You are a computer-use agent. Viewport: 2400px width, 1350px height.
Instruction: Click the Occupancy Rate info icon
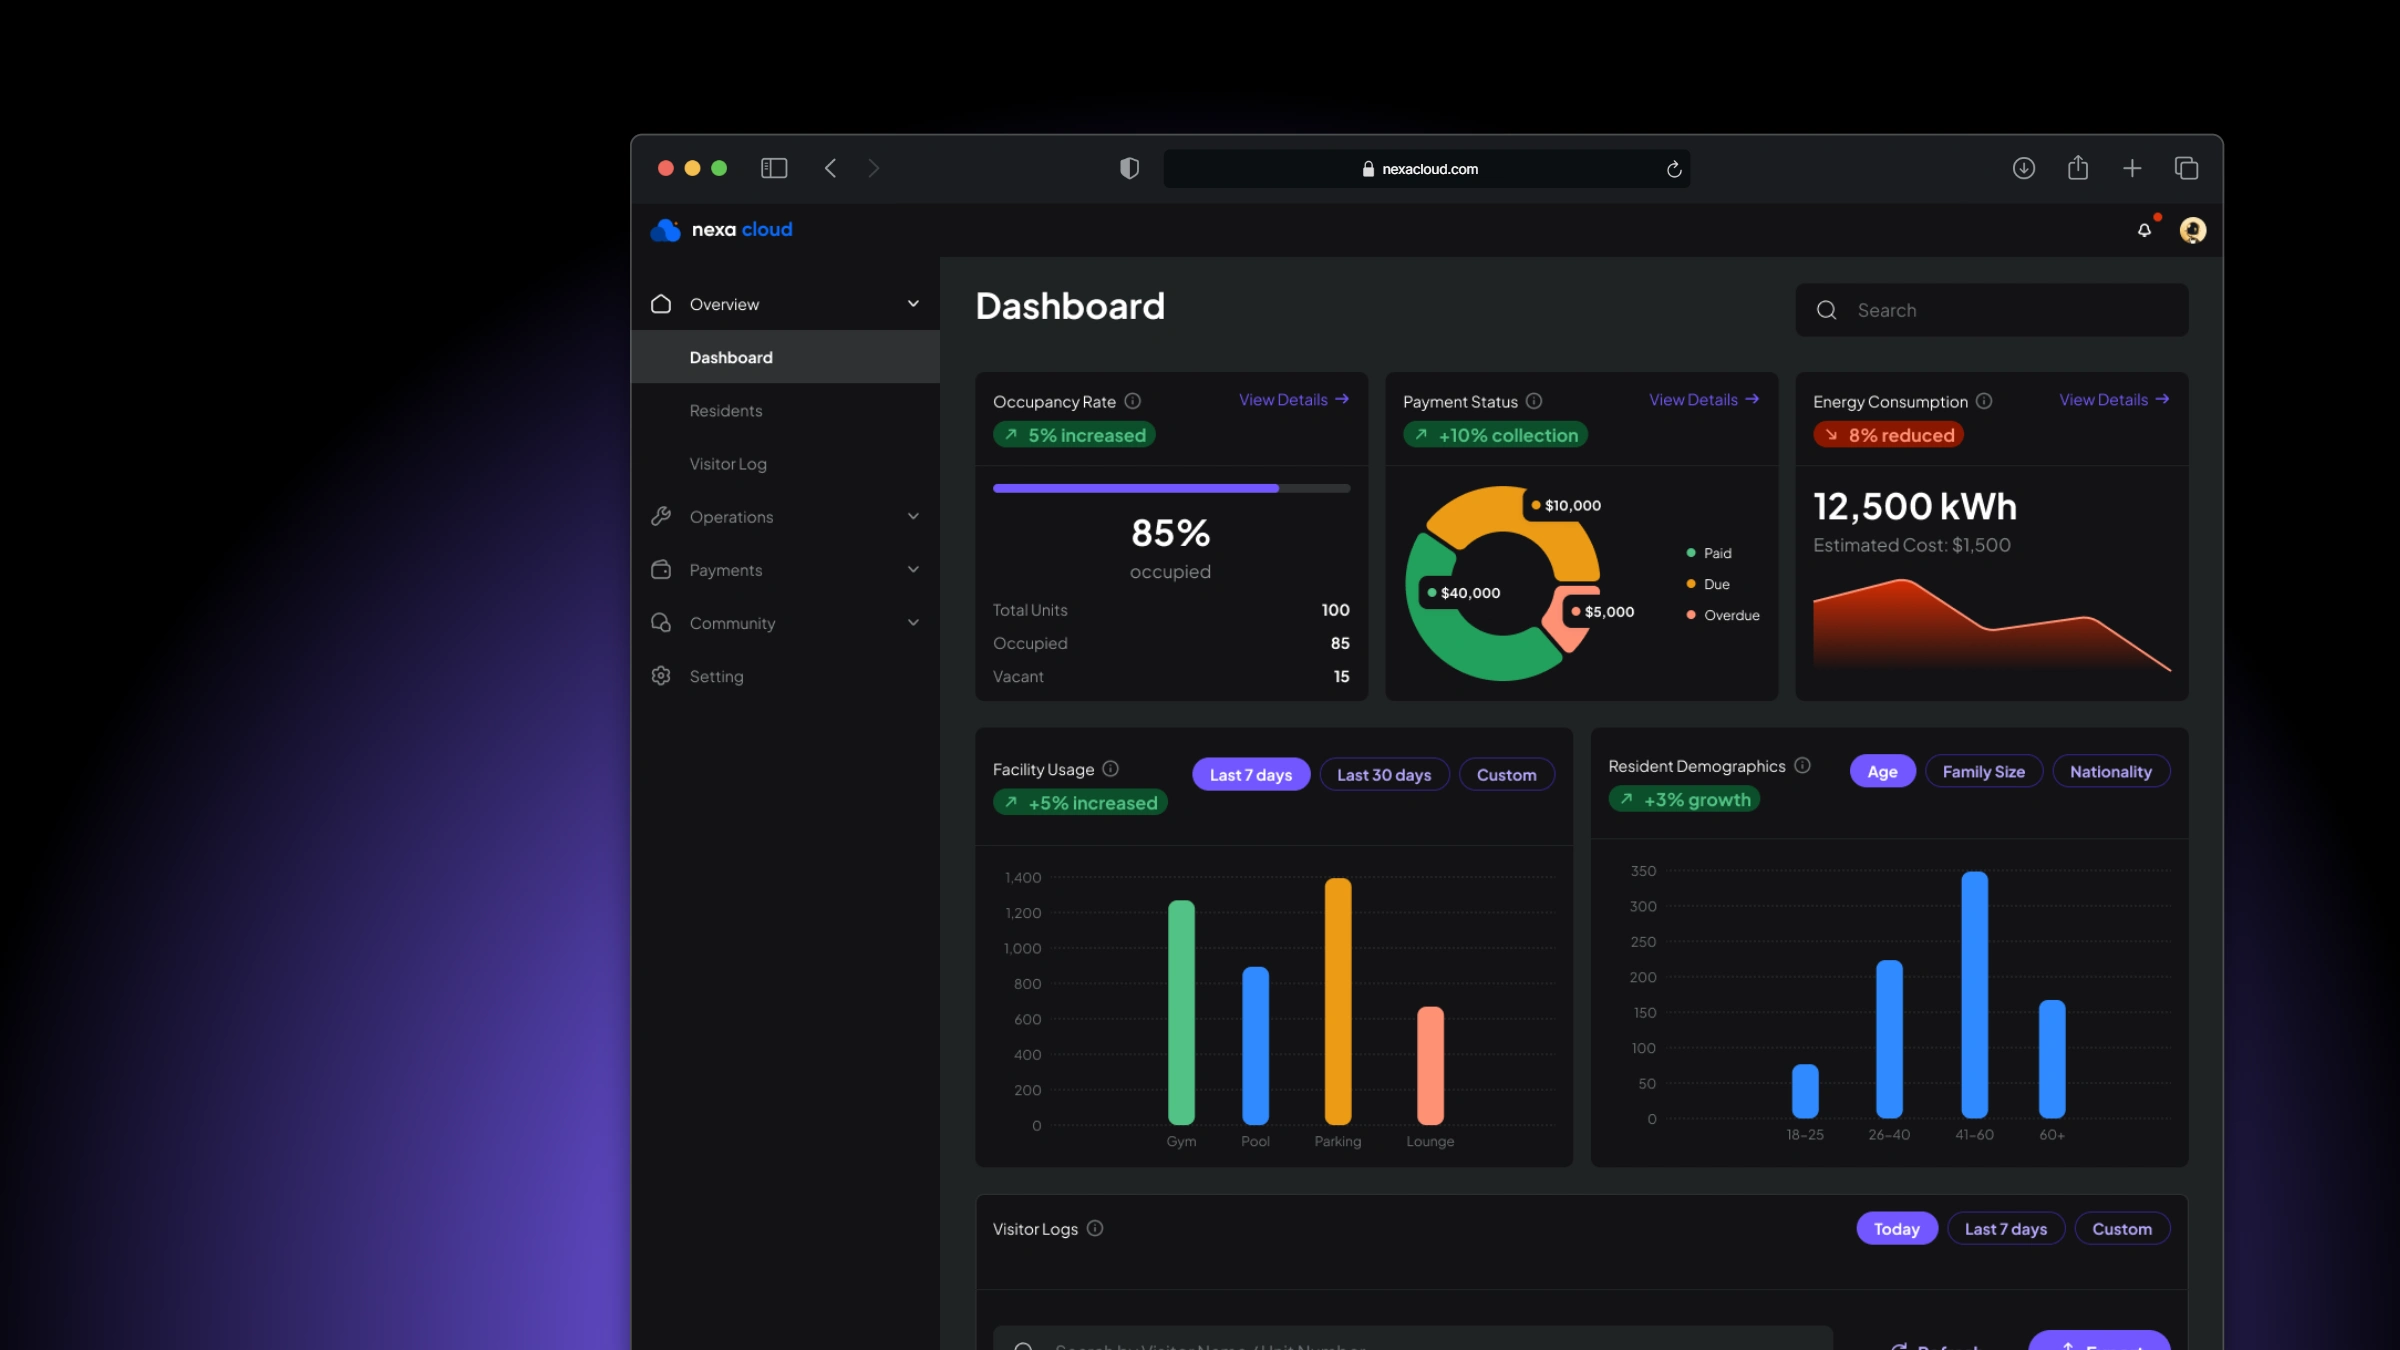1132,401
